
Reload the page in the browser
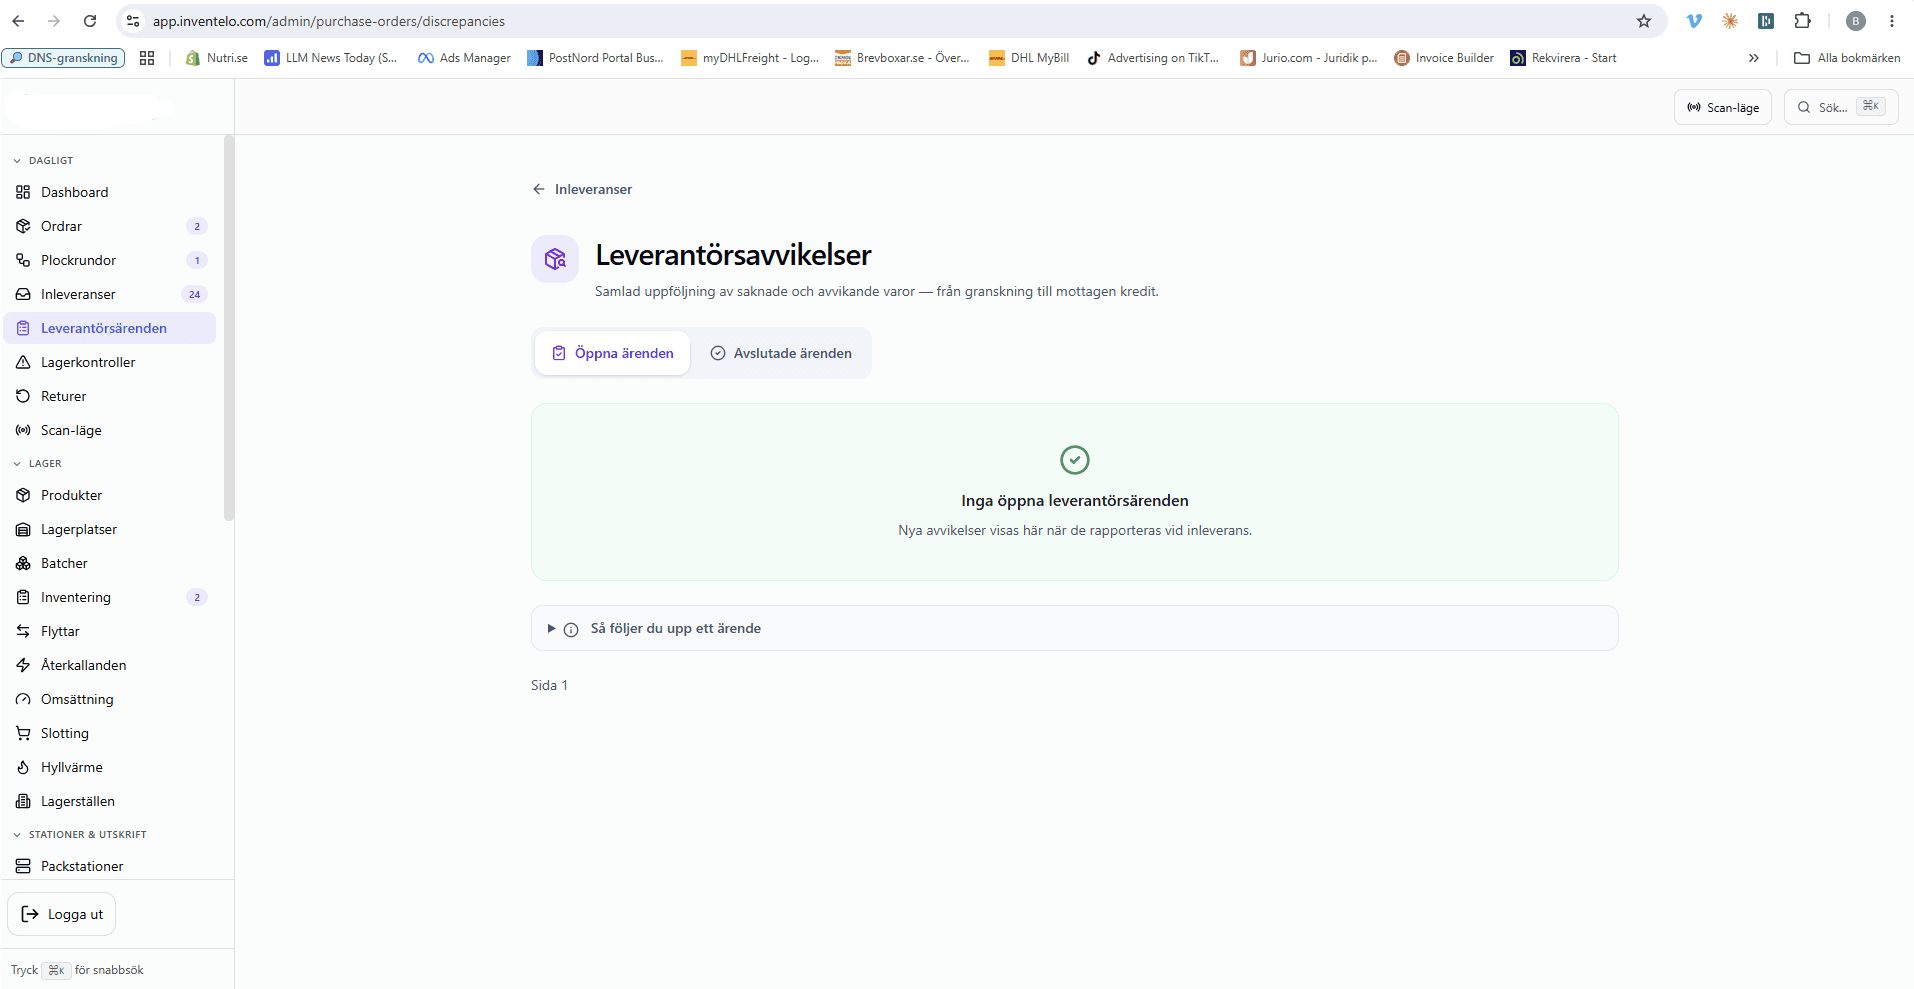point(90,21)
